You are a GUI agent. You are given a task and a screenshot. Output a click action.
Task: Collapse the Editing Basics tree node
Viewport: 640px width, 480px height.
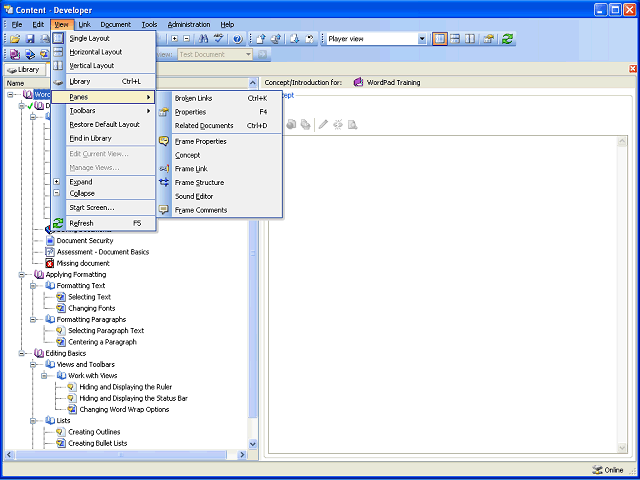pyautogui.click(x=22, y=353)
